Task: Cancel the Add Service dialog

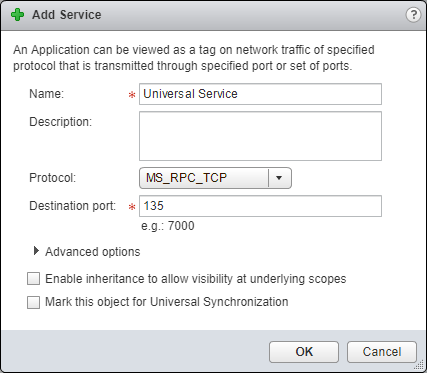Action: tap(382, 352)
